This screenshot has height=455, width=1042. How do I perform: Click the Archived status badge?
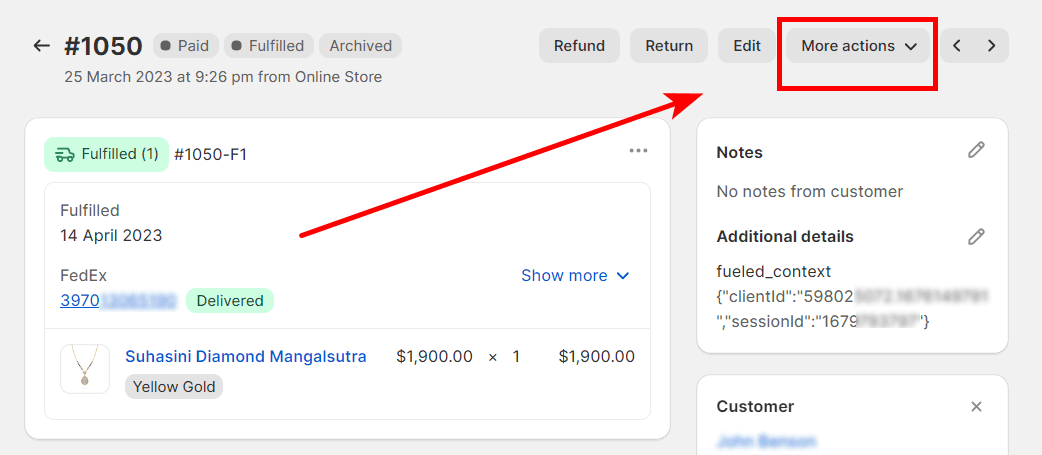tap(360, 46)
